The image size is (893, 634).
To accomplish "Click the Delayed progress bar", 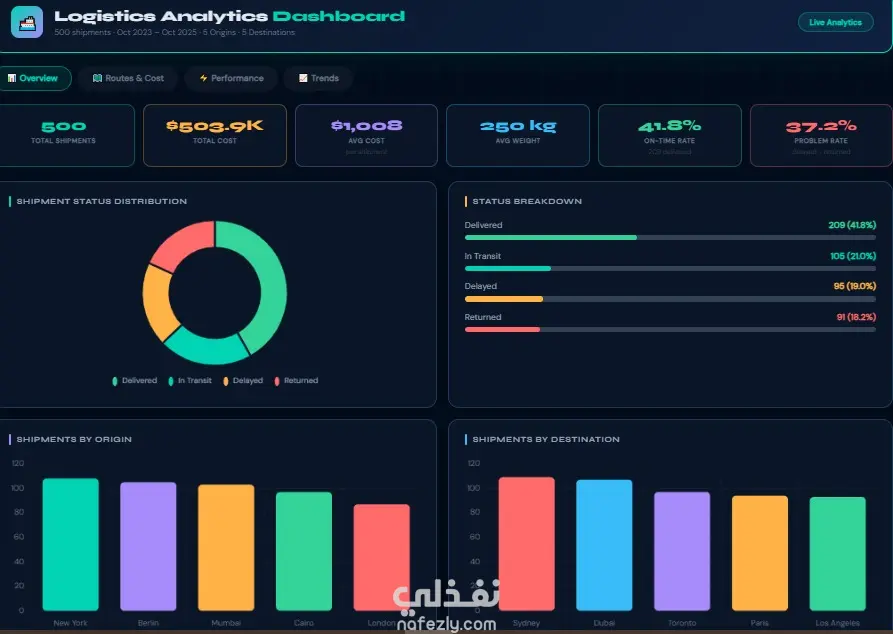I will click(x=670, y=299).
